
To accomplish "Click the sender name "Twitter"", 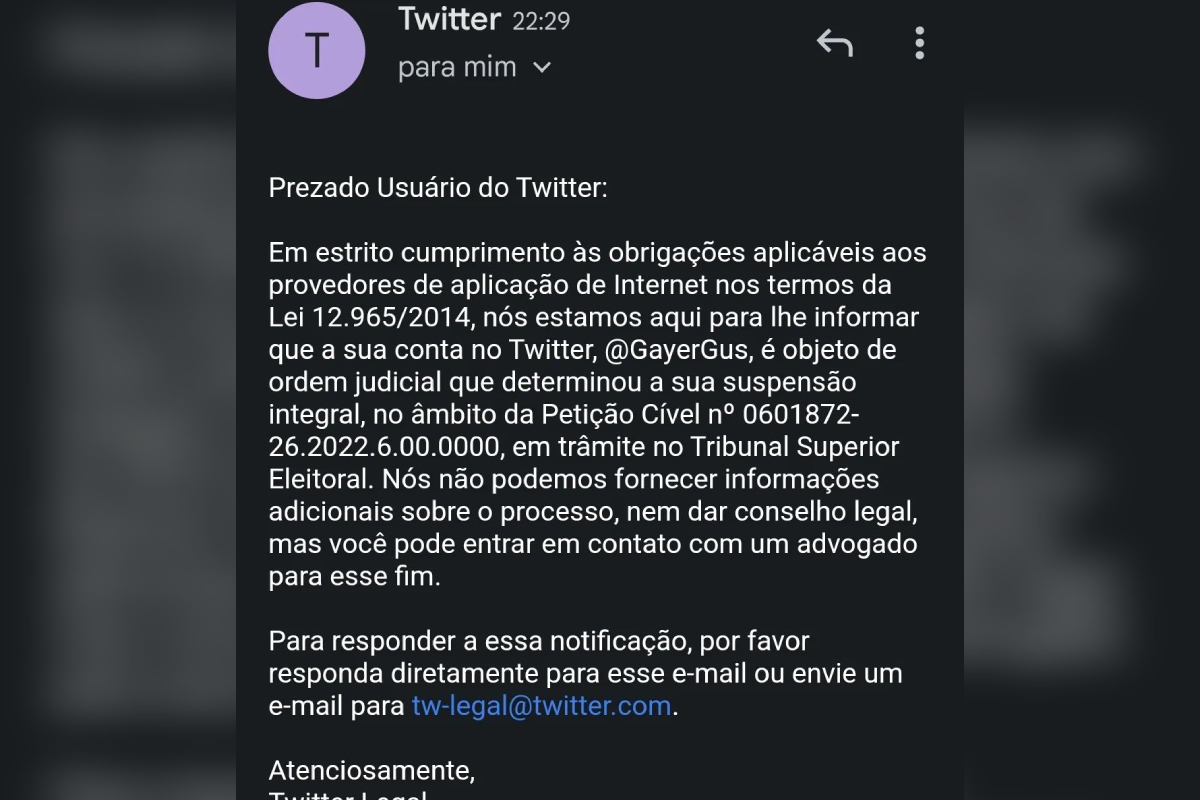I will [449, 19].
